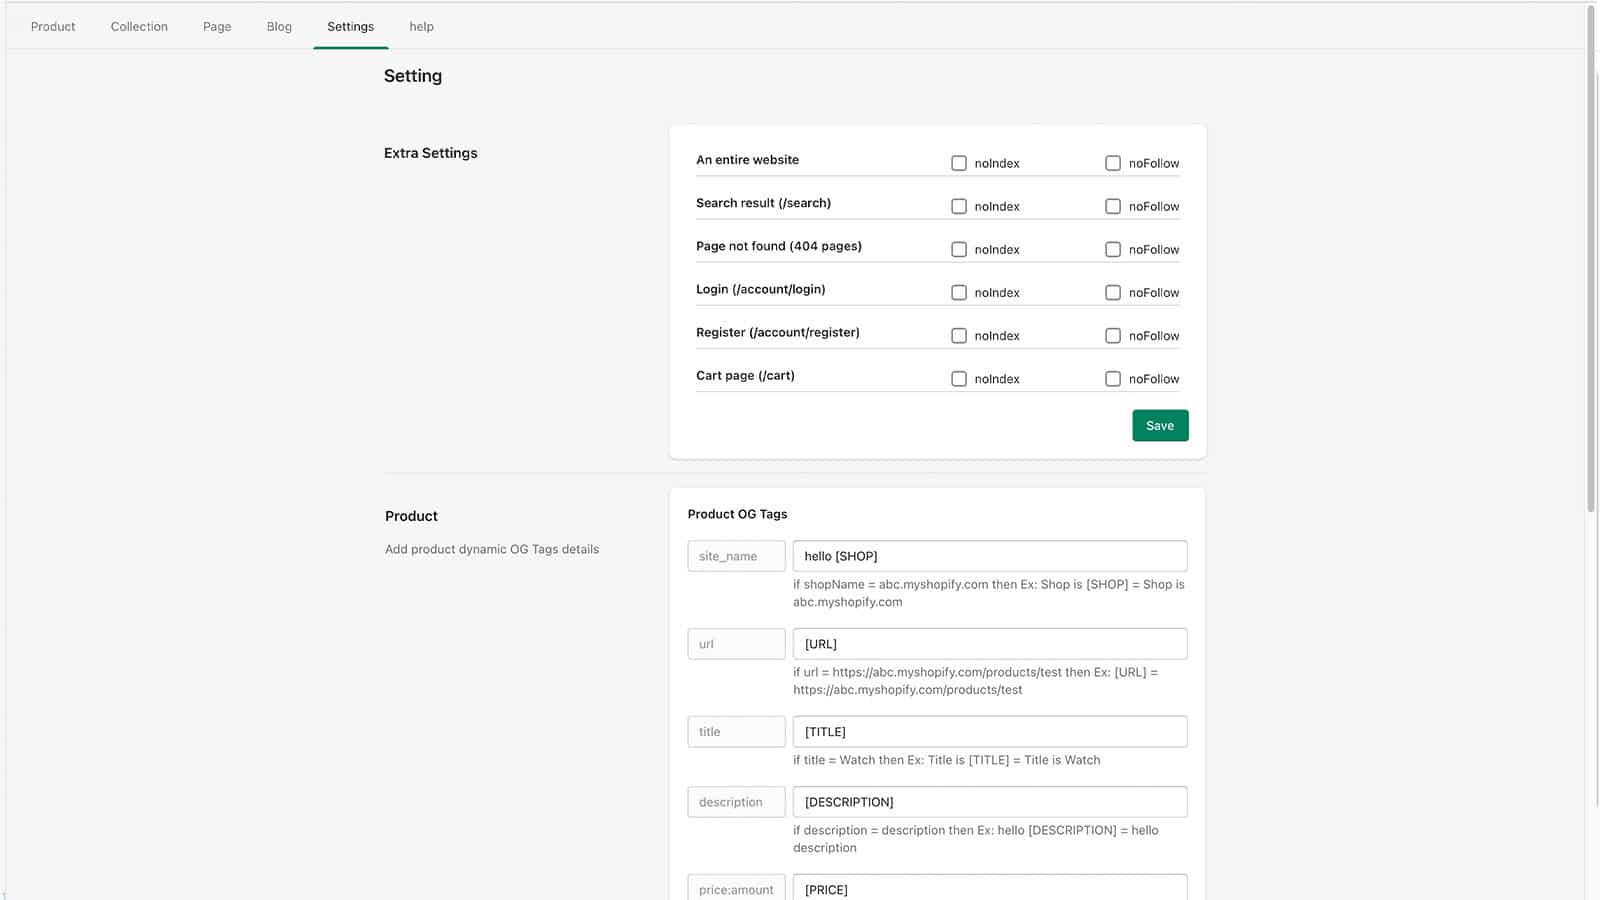This screenshot has height=900, width=1600.
Task: Check noIndex for Search result (/search)
Action: tap(959, 206)
